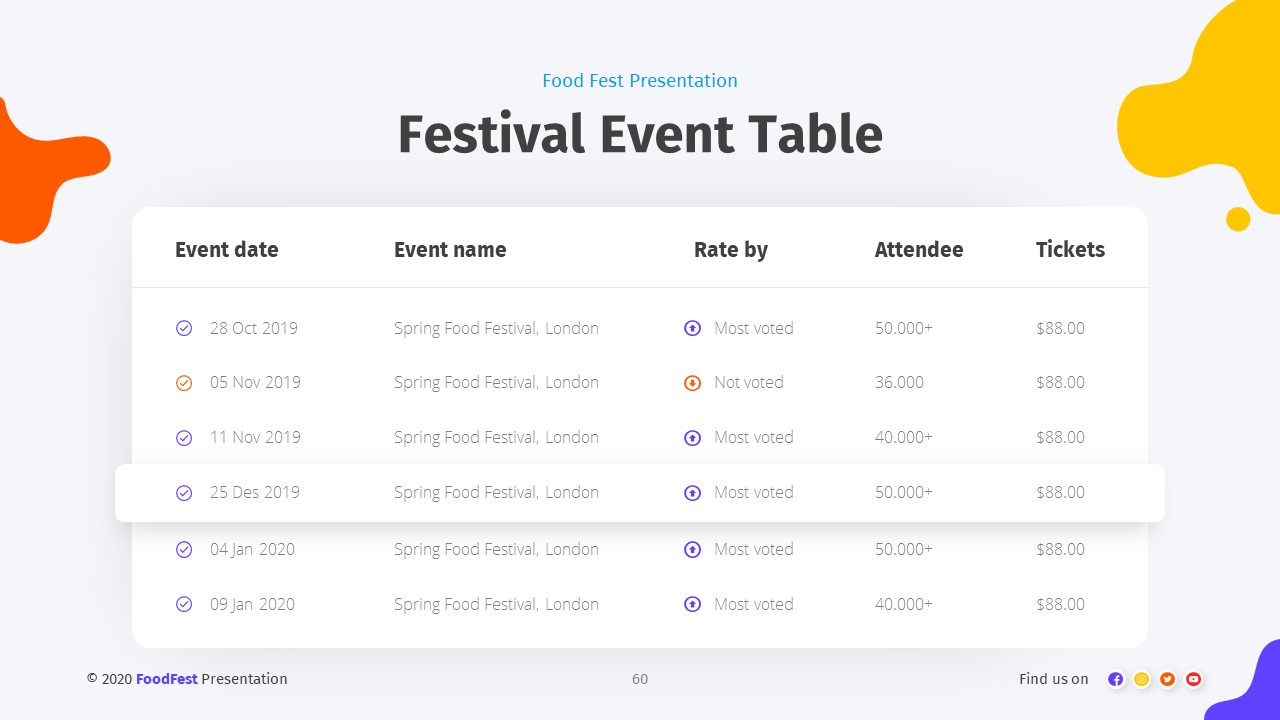Open the Instagram icon next to Find us on

coord(1141,679)
